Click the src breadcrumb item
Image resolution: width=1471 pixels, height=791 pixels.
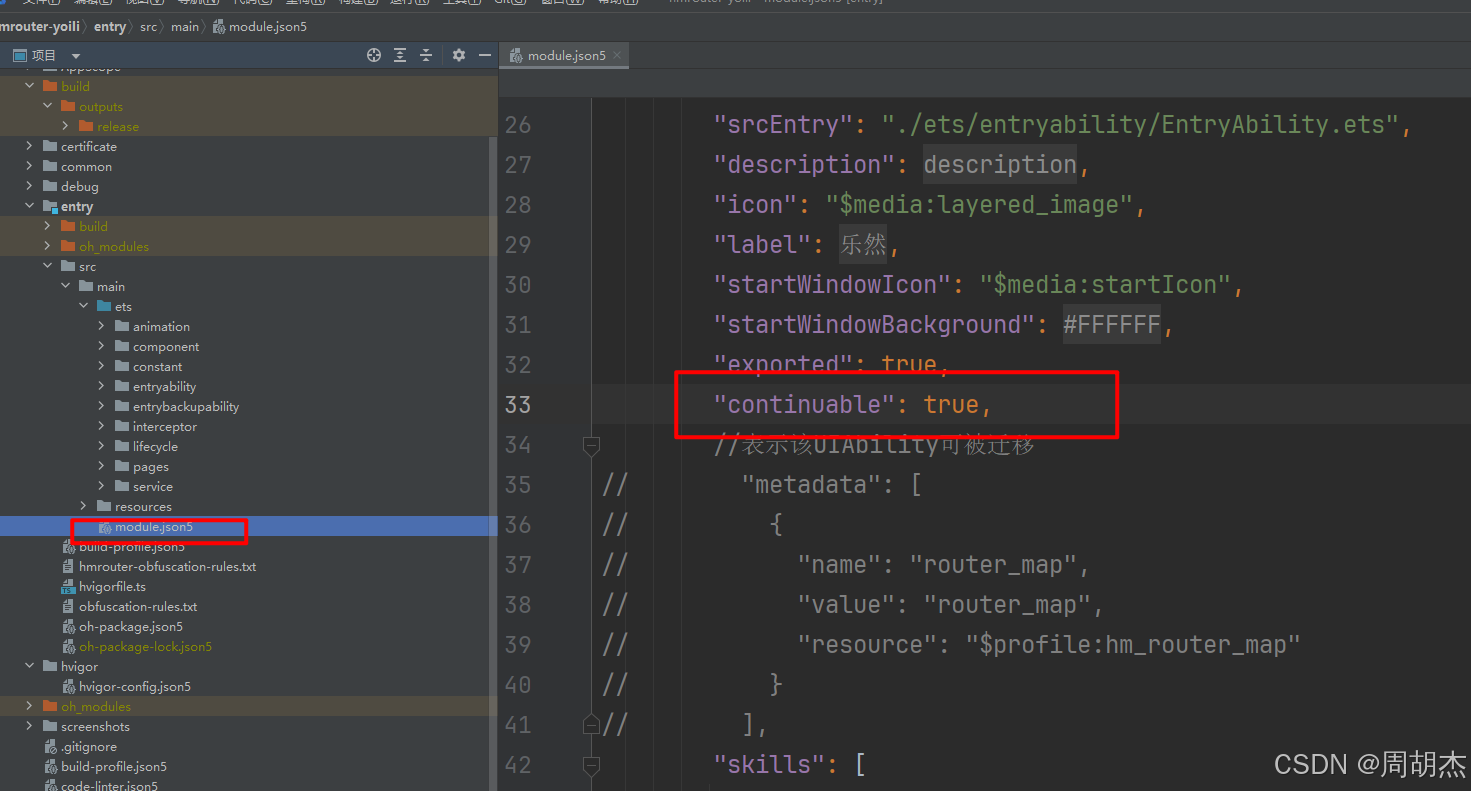148,27
